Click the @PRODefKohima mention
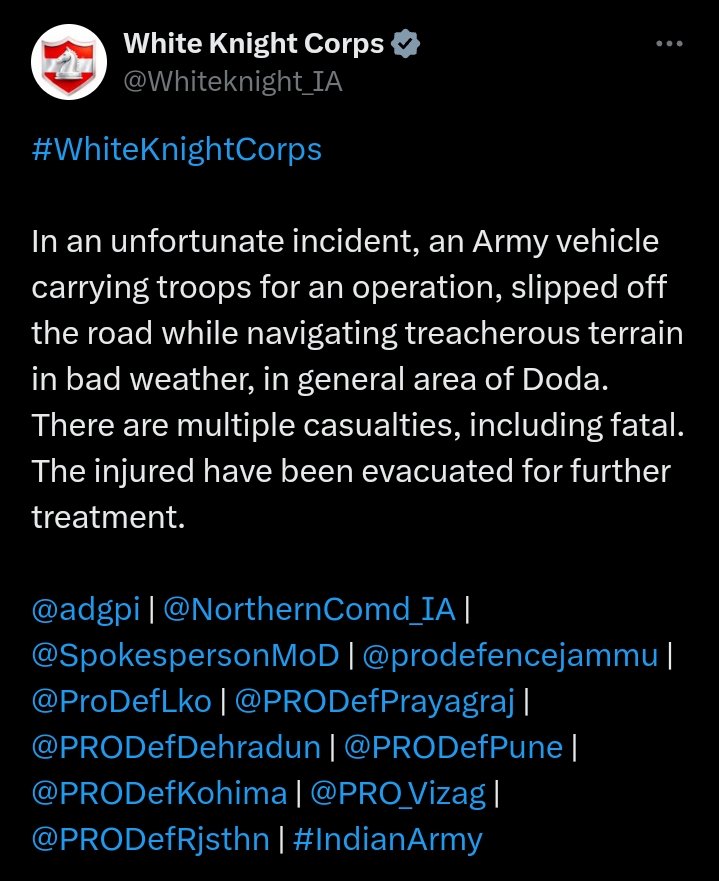The image size is (719, 881). (159, 793)
